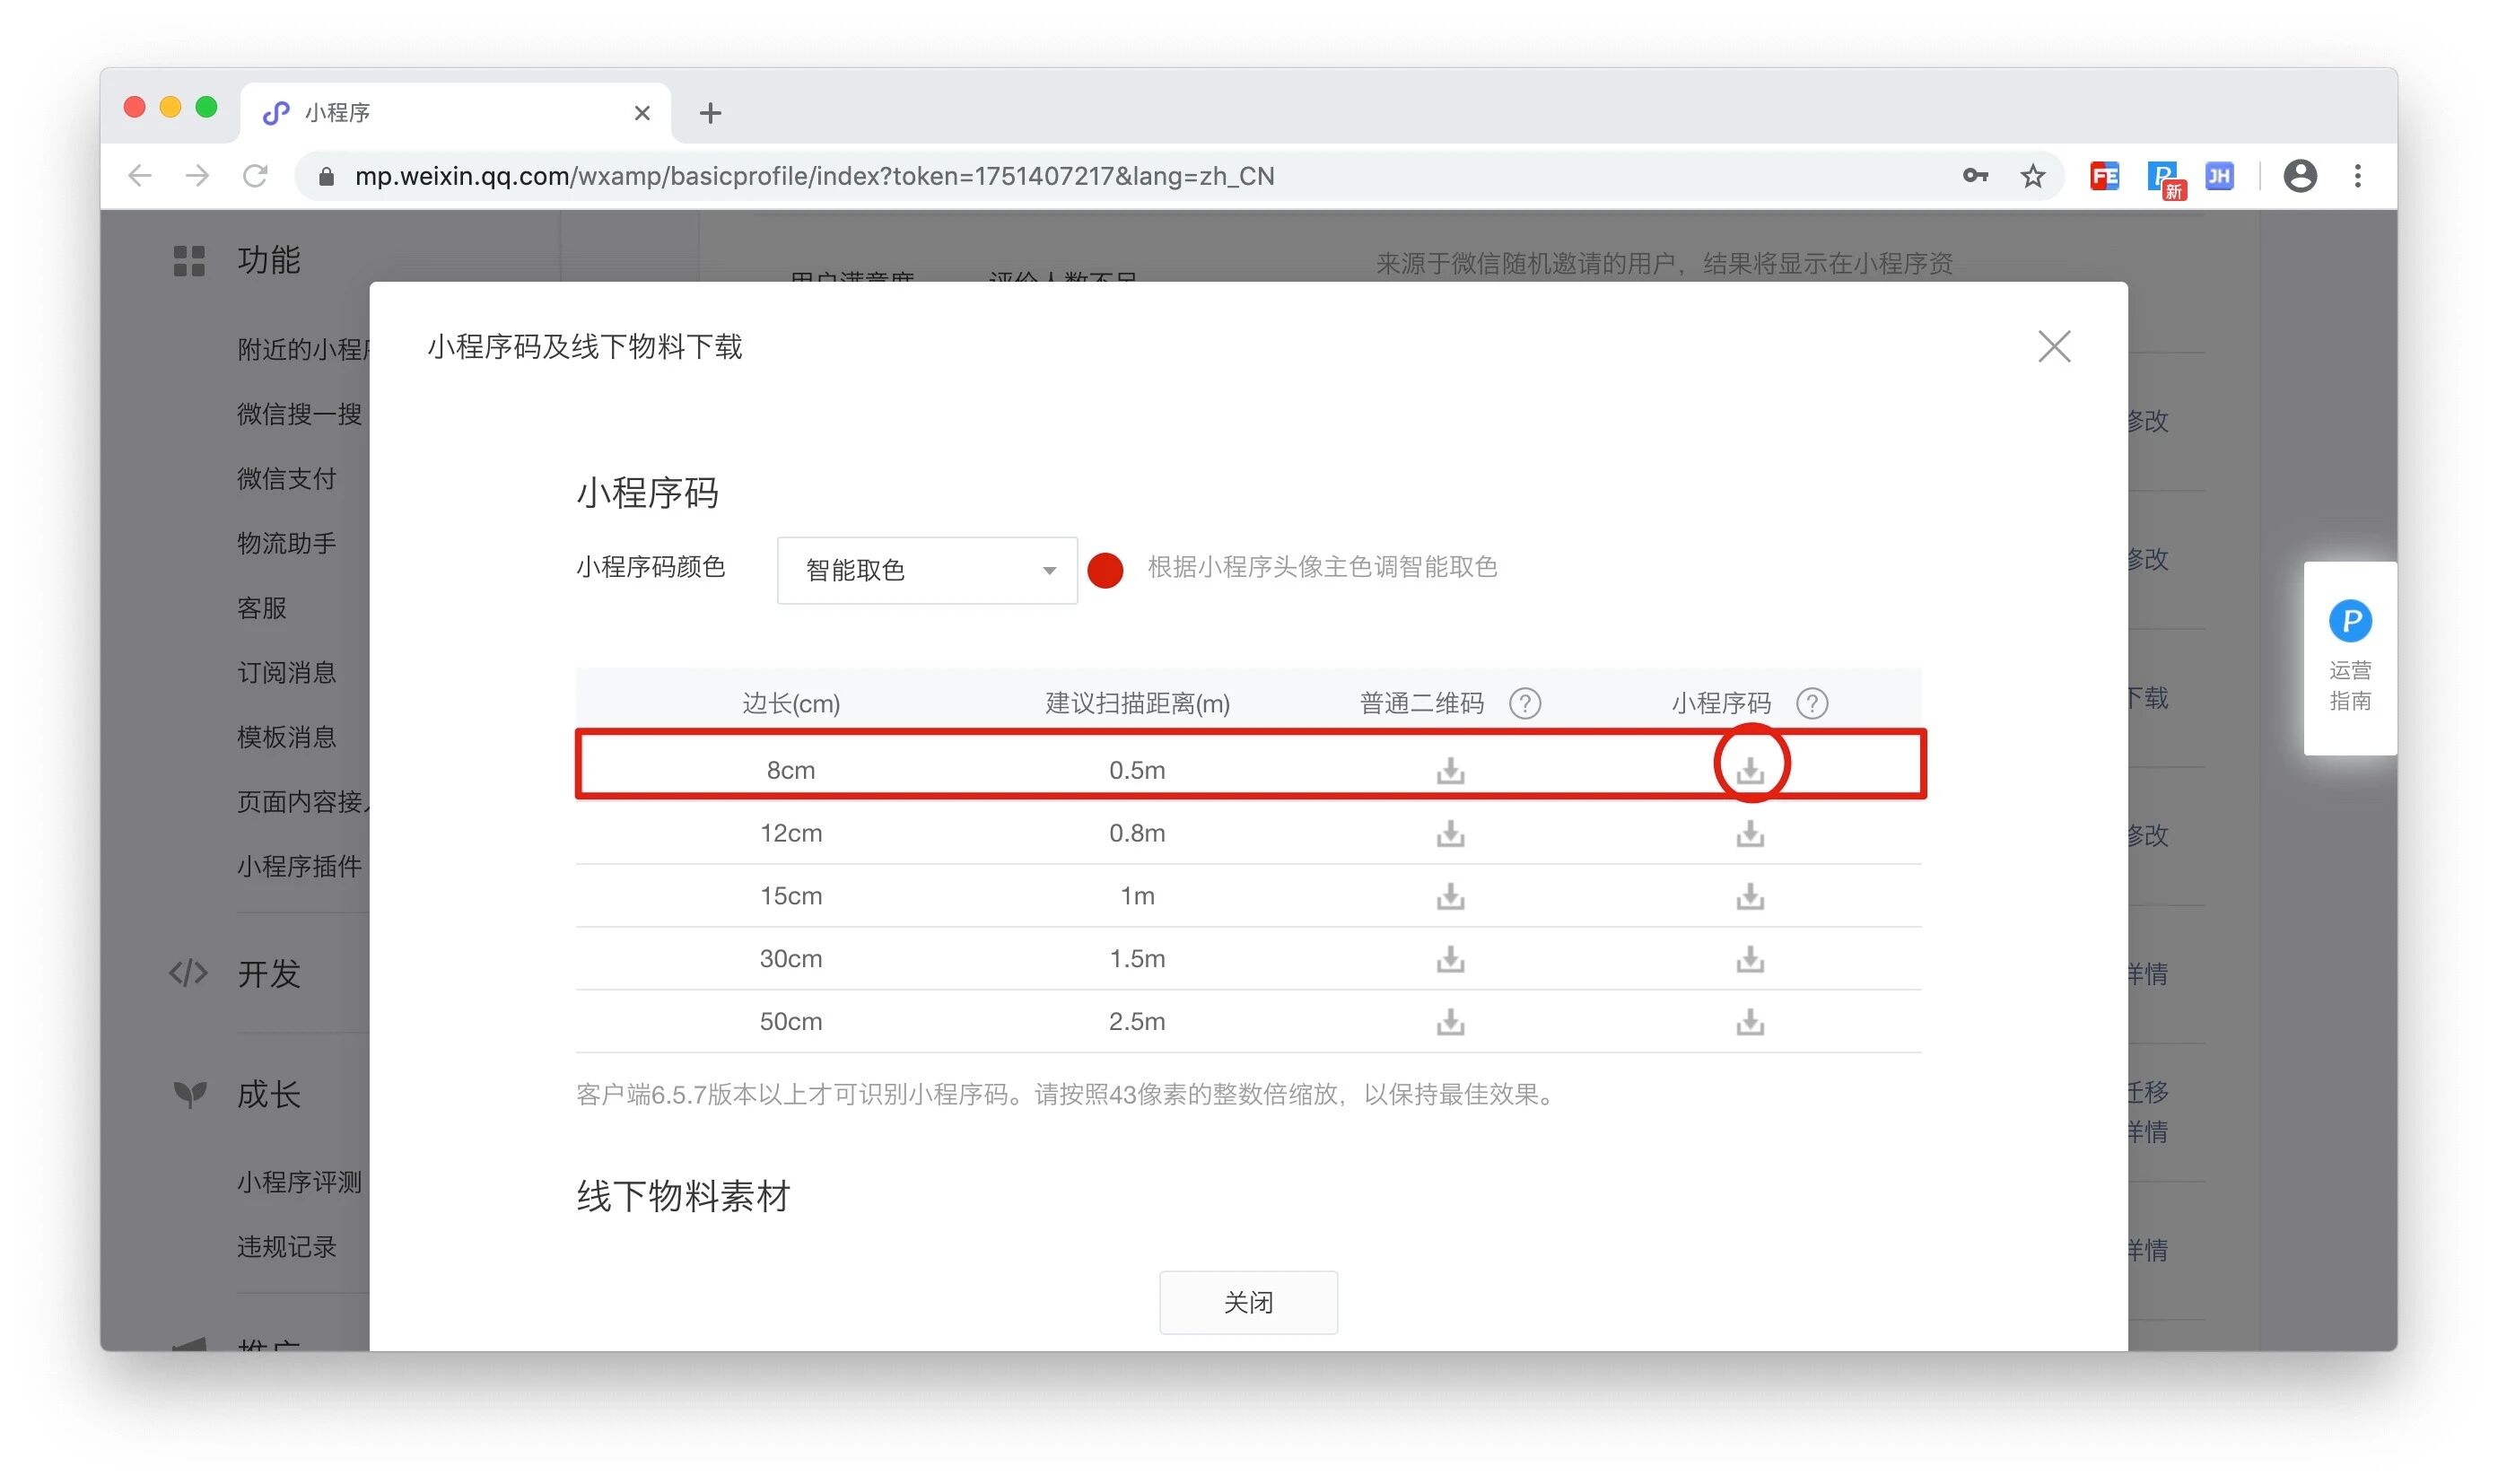The image size is (2498, 1484).
Task: Open Chrome three-dot menu
Action: (2357, 176)
